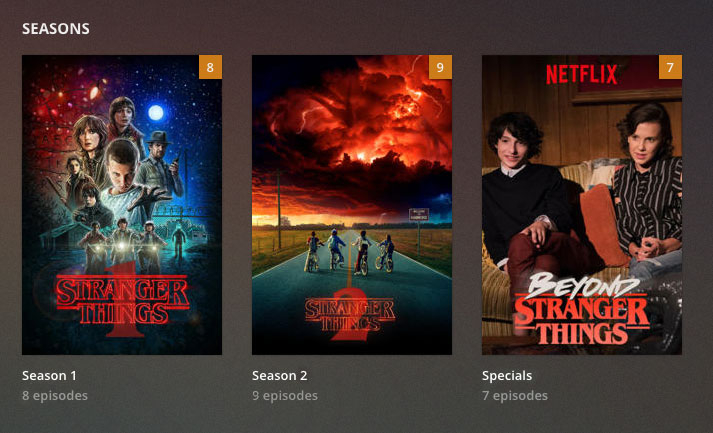Click the 7 episodes subtitle text

515,396
